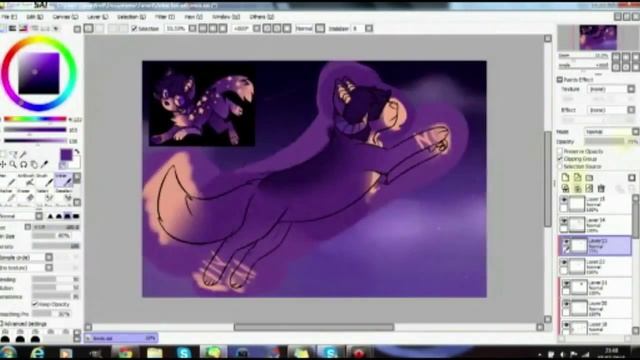
Task: Merge selected layer down icon
Action: coord(577,188)
